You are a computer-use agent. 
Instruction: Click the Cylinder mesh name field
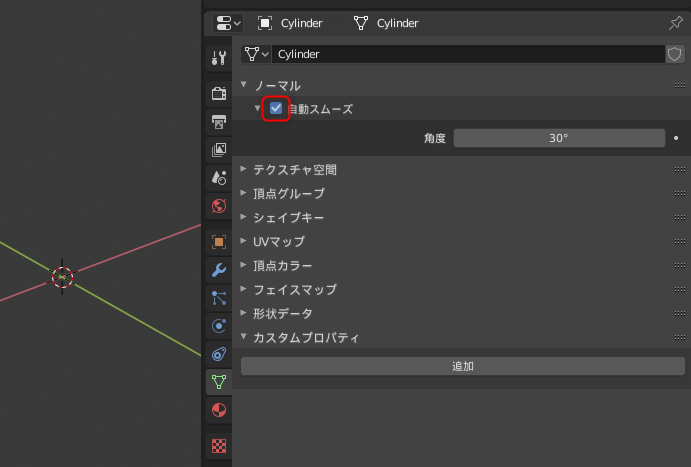point(468,54)
